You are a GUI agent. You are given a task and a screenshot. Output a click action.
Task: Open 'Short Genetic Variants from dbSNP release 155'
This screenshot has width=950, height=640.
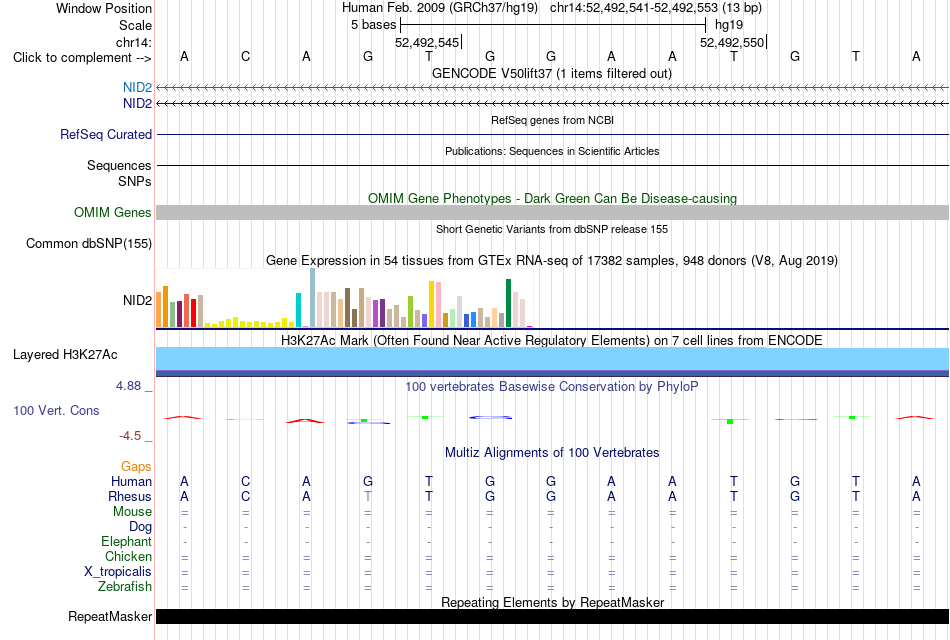(552, 229)
